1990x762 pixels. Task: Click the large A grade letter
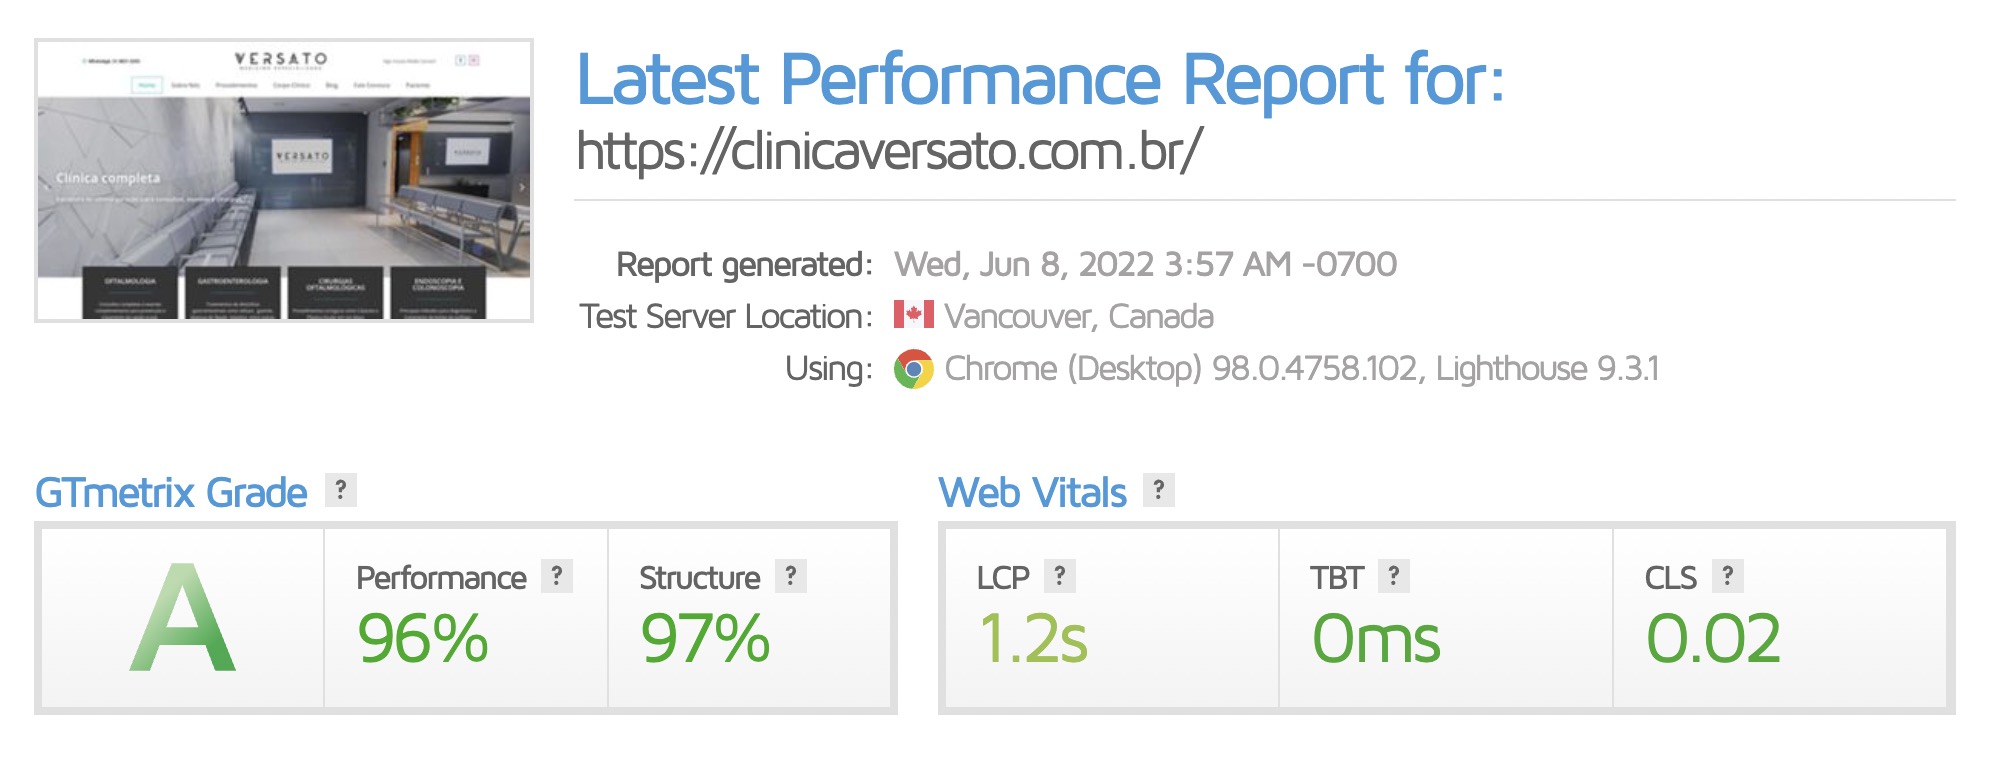(183, 619)
